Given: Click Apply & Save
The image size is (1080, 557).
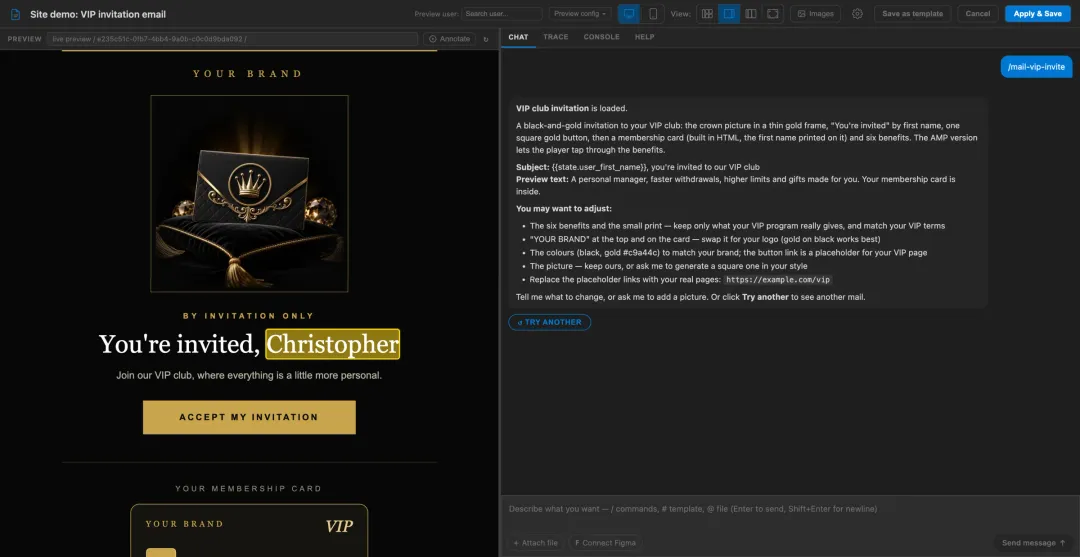Looking at the screenshot, I should point(1037,14).
